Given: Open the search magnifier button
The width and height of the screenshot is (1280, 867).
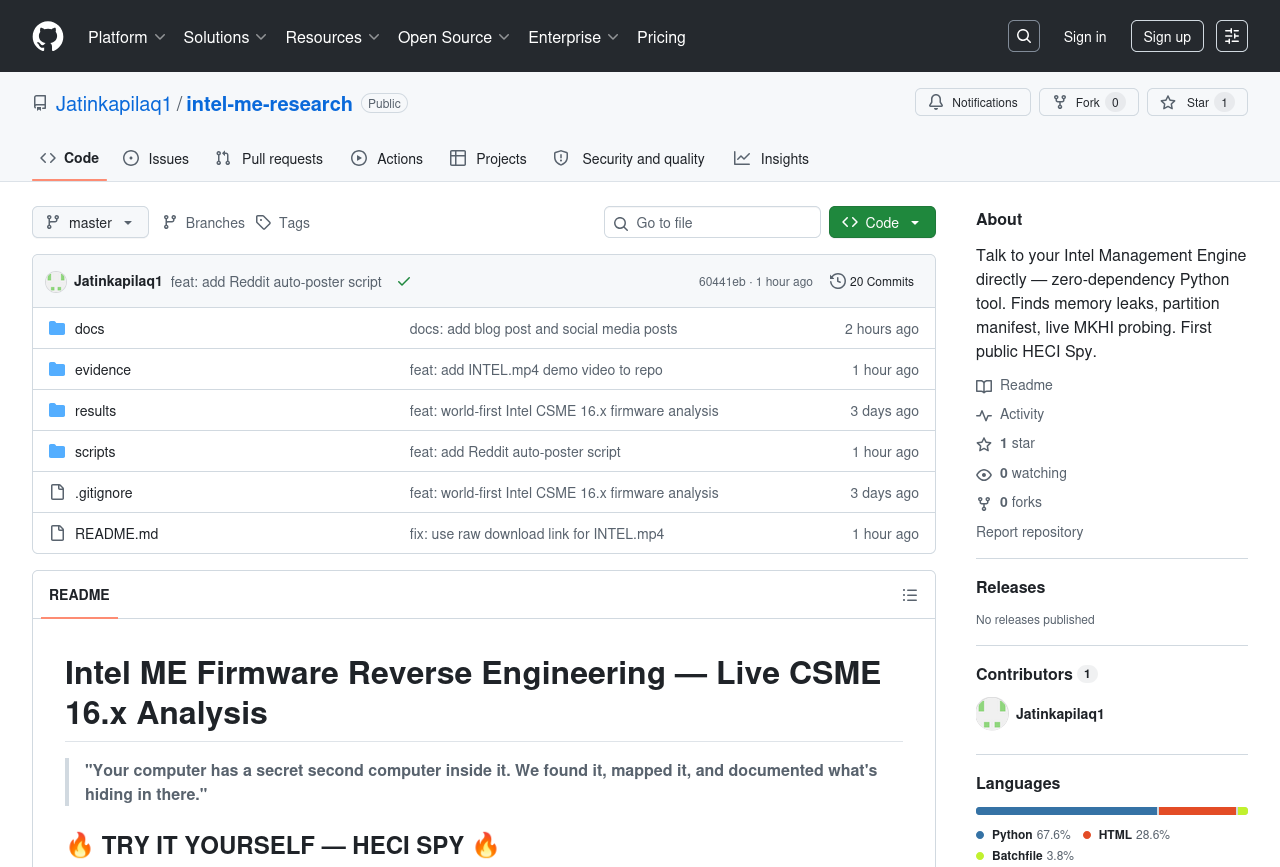Looking at the screenshot, I should [1024, 36].
